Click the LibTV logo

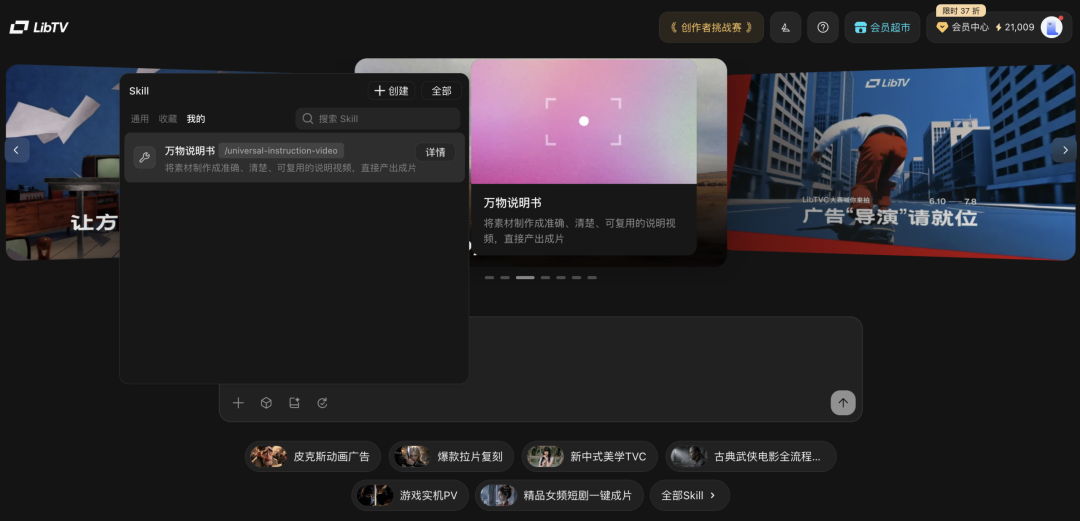pos(39,28)
